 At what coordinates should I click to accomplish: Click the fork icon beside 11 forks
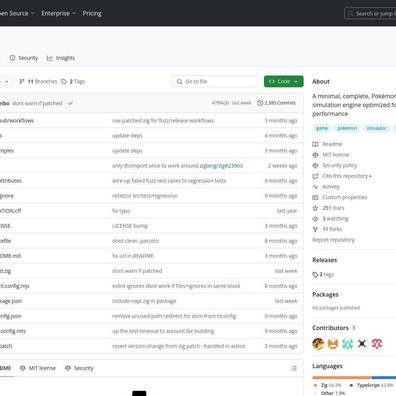click(315, 229)
